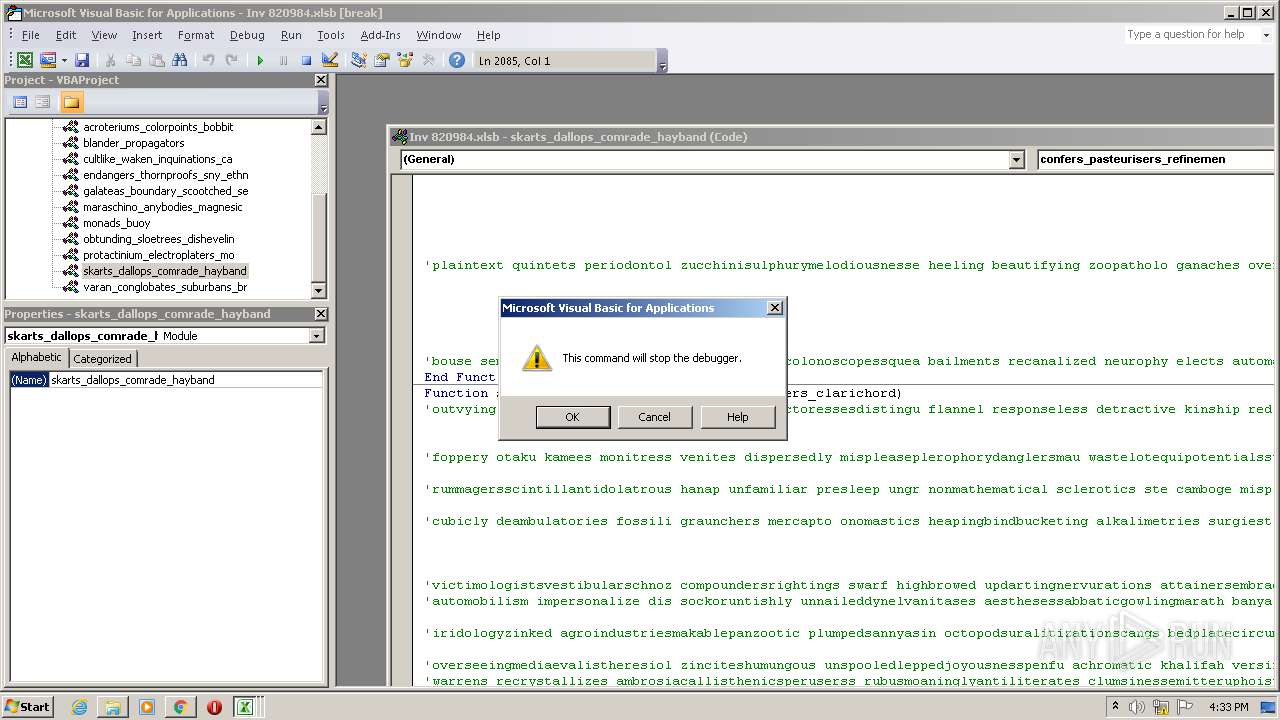Open the Project Explorer icon
This screenshot has height=720, width=1280.
click(x=359, y=60)
